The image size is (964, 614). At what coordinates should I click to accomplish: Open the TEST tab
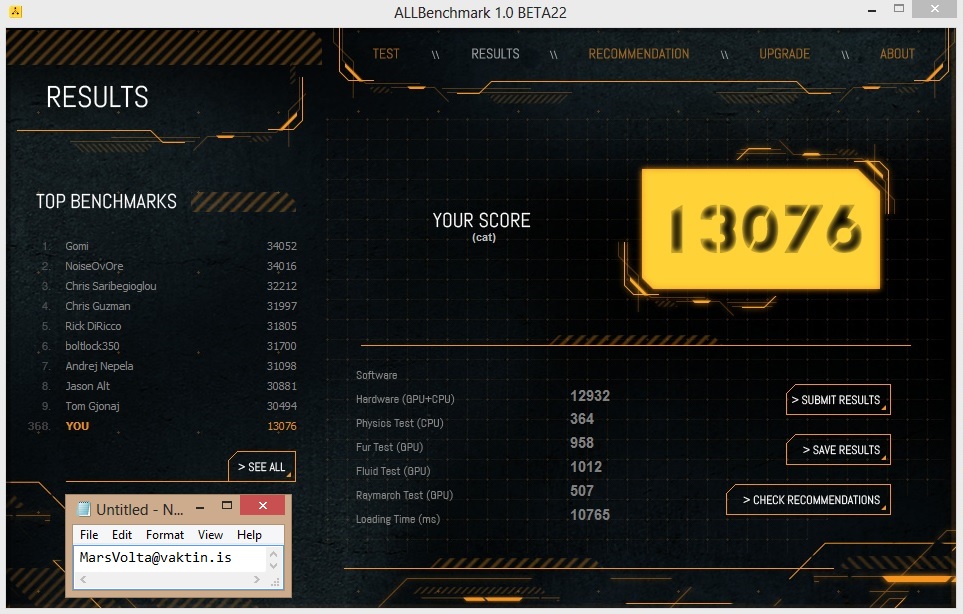(386, 54)
